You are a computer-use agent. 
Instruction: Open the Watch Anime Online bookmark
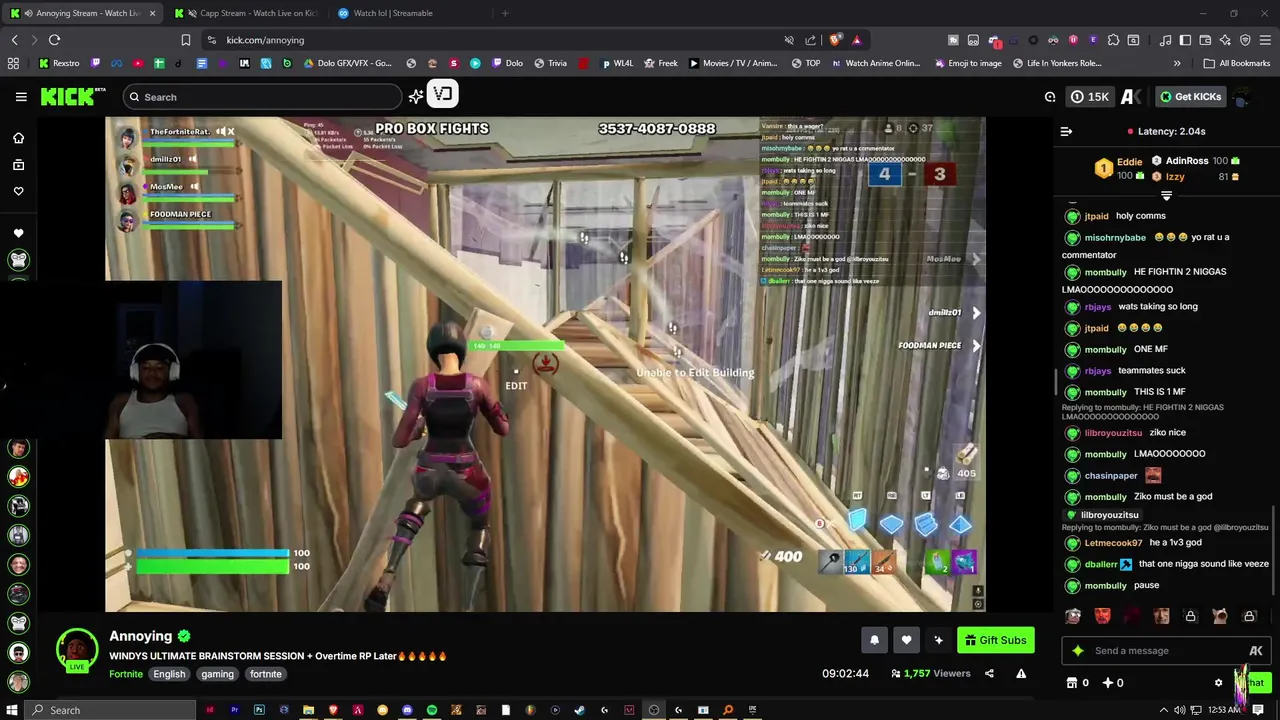click(x=874, y=63)
